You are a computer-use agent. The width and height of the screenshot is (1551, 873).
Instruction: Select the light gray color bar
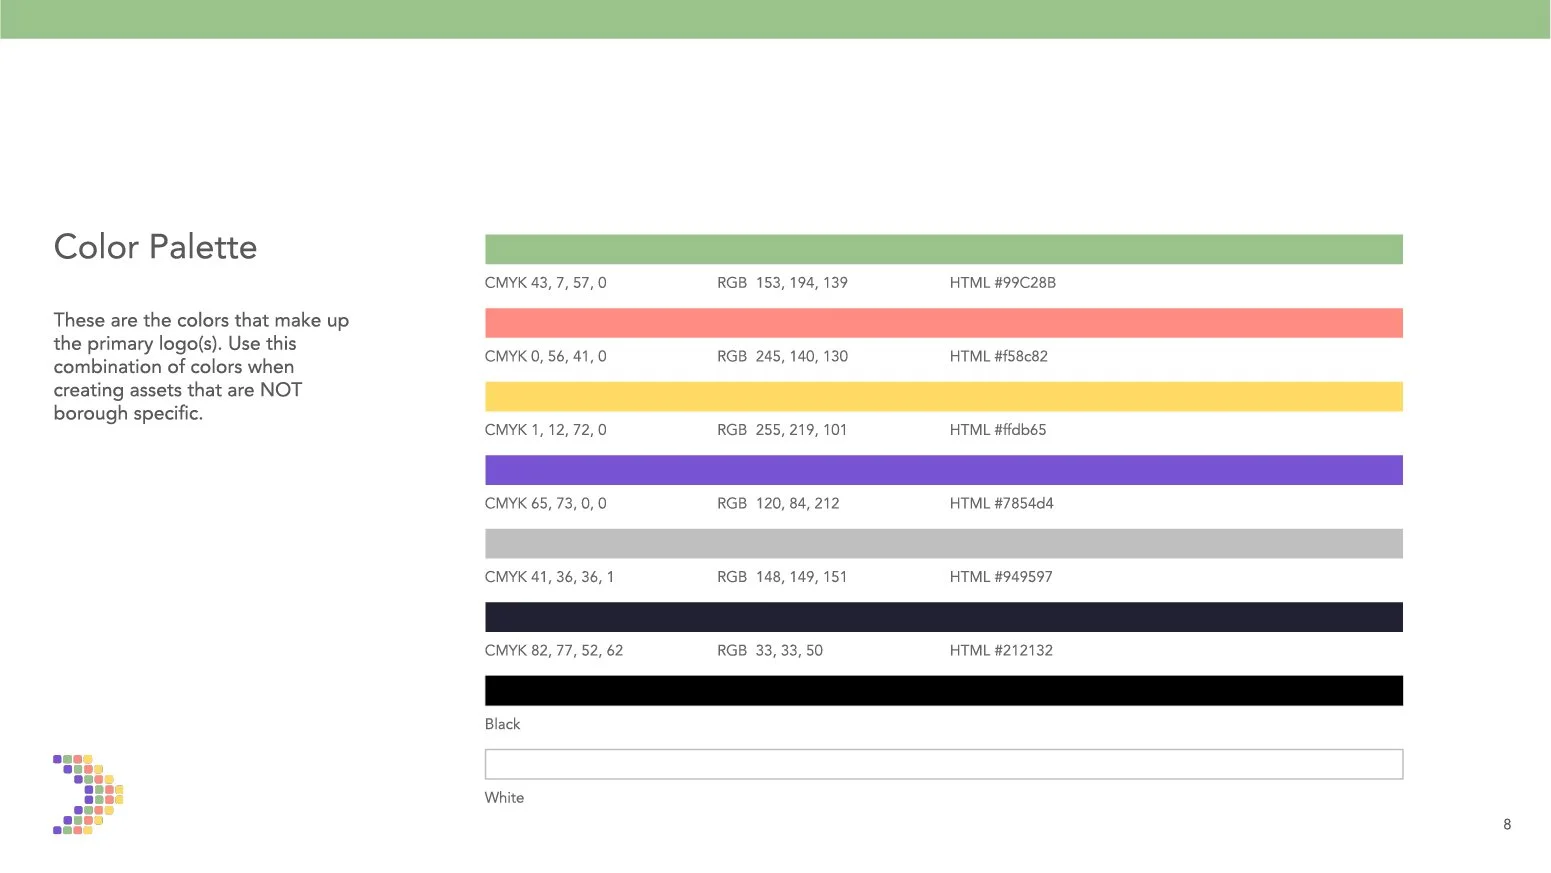tap(943, 543)
